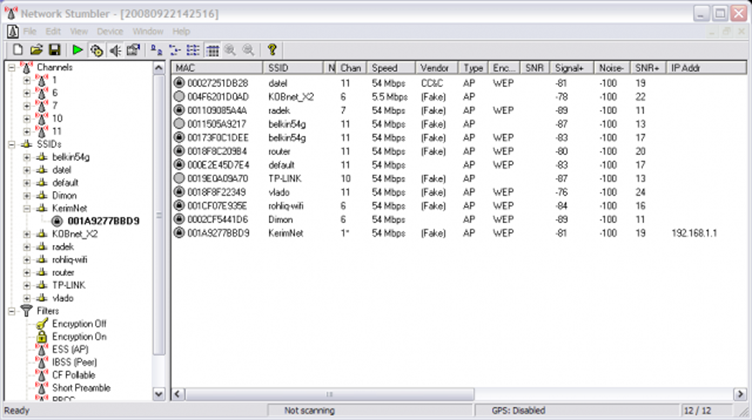This screenshot has height=420, width=752.
Task: Click the horizontal scrollbar thumb
Action: (x=329, y=394)
